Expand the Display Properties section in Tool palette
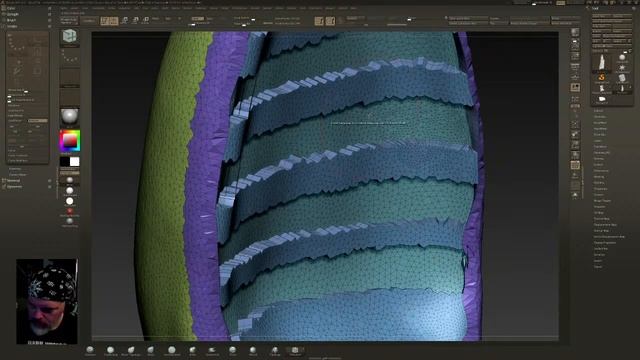The height and width of the screenshot is (360, 640). 605,242
